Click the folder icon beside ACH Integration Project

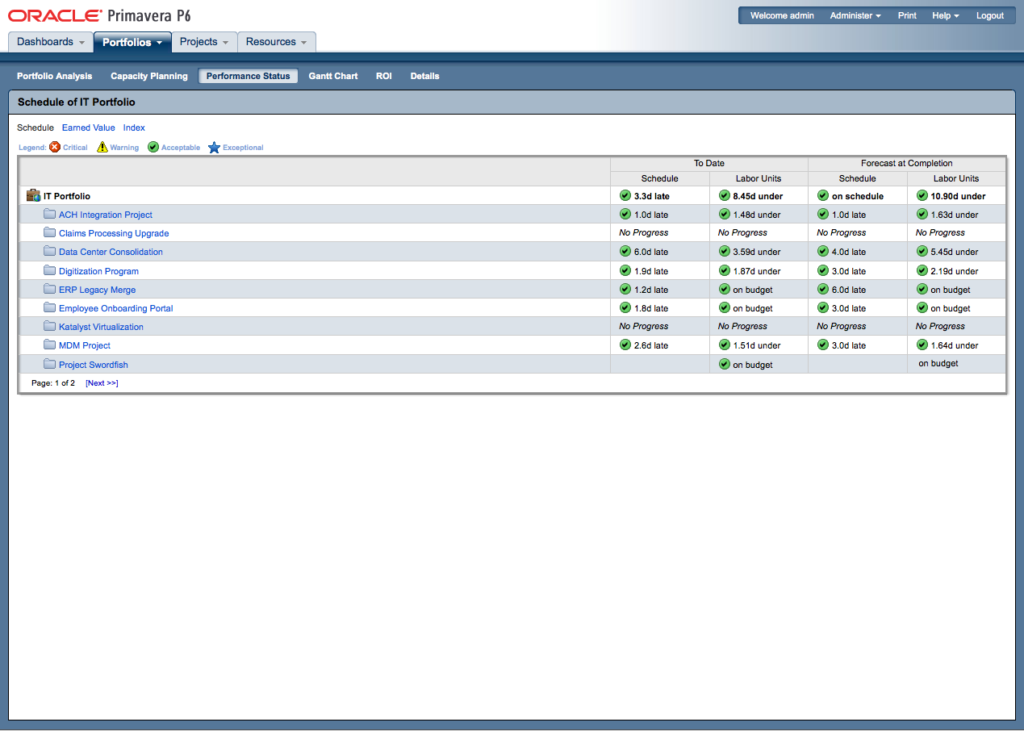pyautogui.click(x=49, y=214)
